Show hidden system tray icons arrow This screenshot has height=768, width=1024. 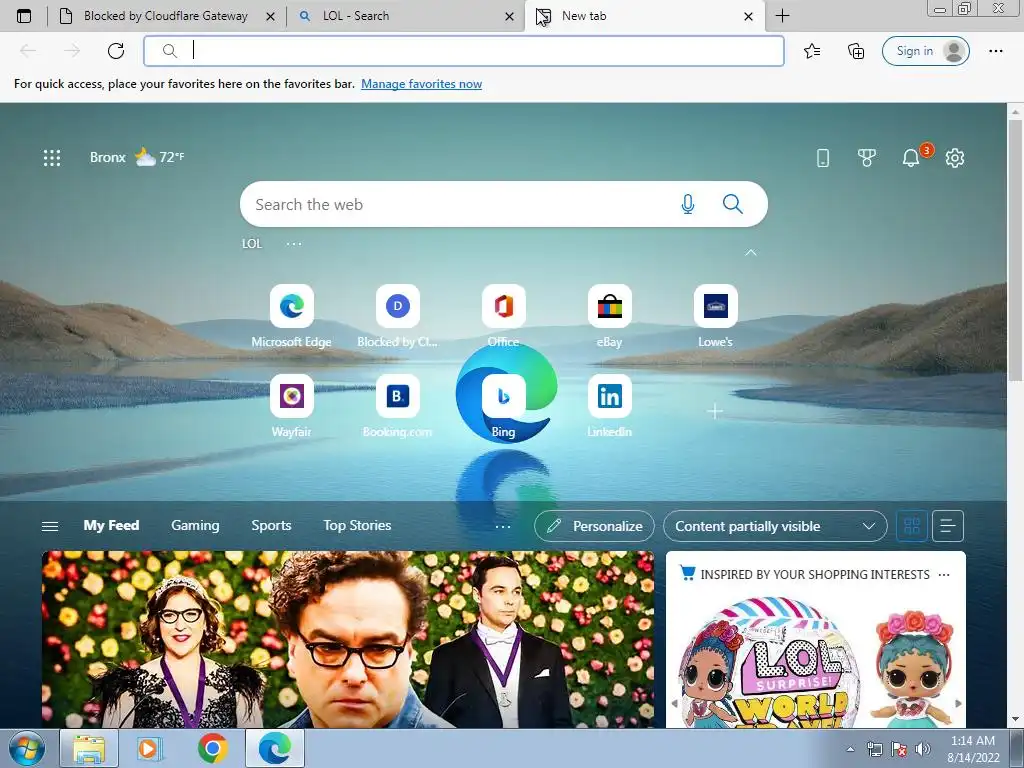850,749
